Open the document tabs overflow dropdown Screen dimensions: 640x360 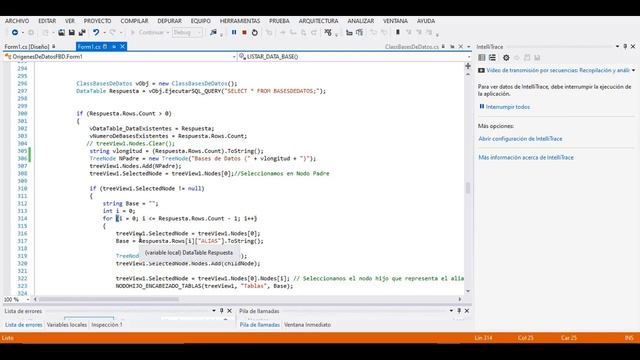tap(469, 47)
